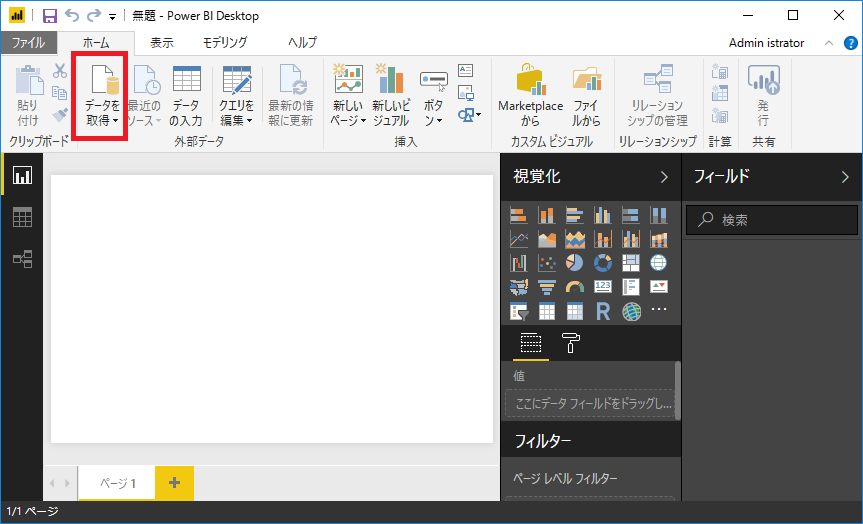Select the stacked column chart visual

tap(547, 215)
